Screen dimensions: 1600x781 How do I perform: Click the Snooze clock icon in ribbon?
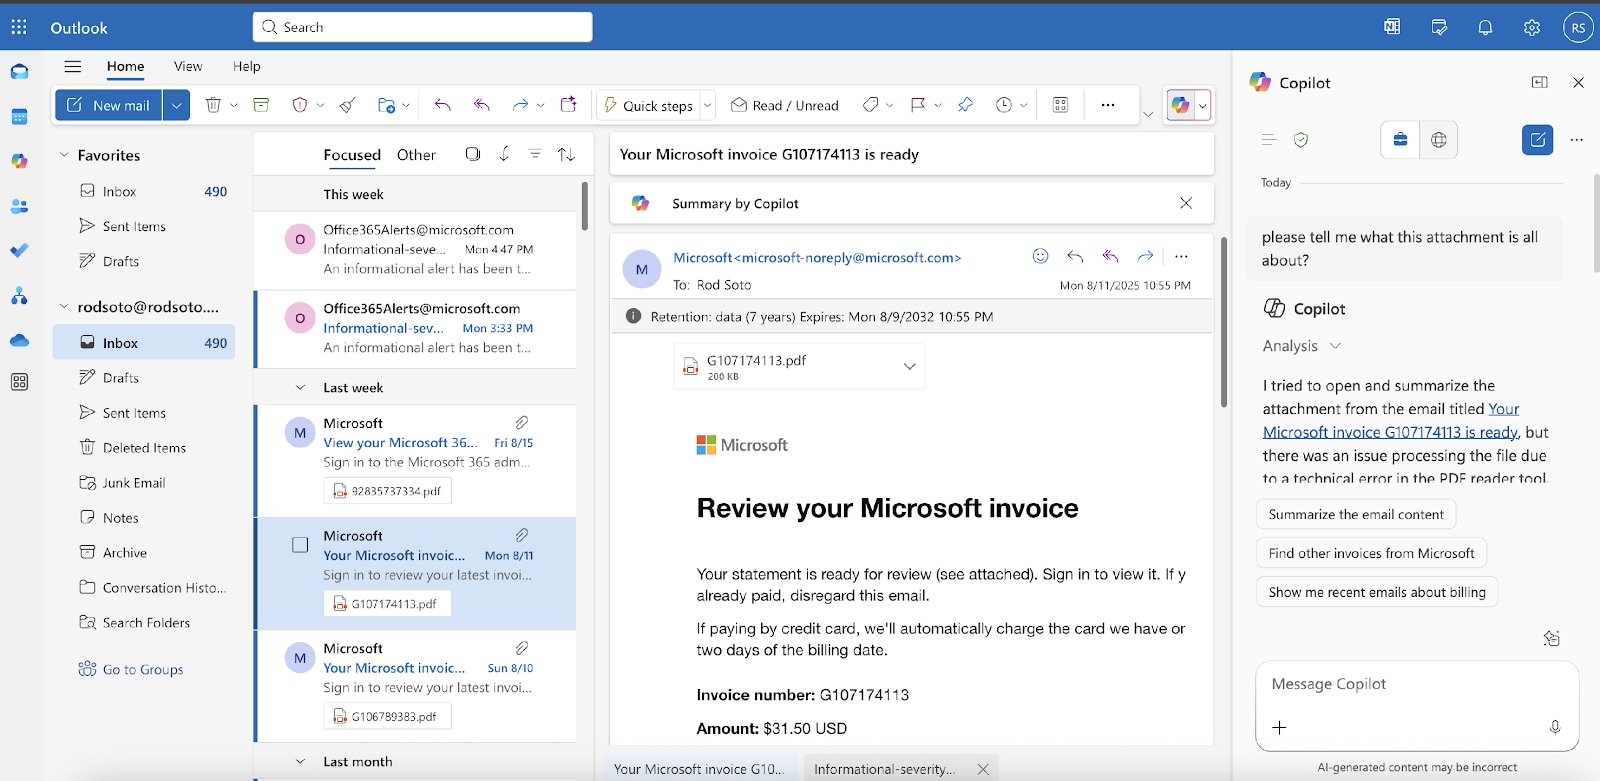point(1004,105)
